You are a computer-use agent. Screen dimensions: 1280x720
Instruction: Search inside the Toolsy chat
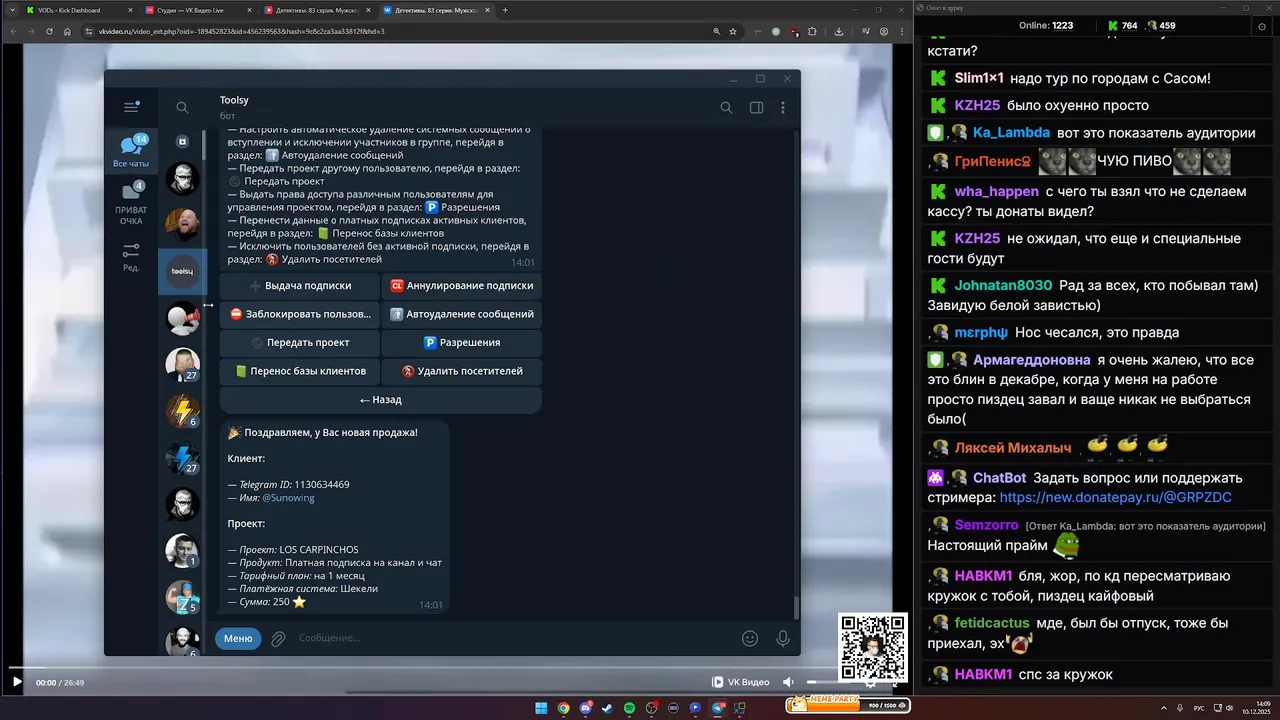[x=726, y=108]
